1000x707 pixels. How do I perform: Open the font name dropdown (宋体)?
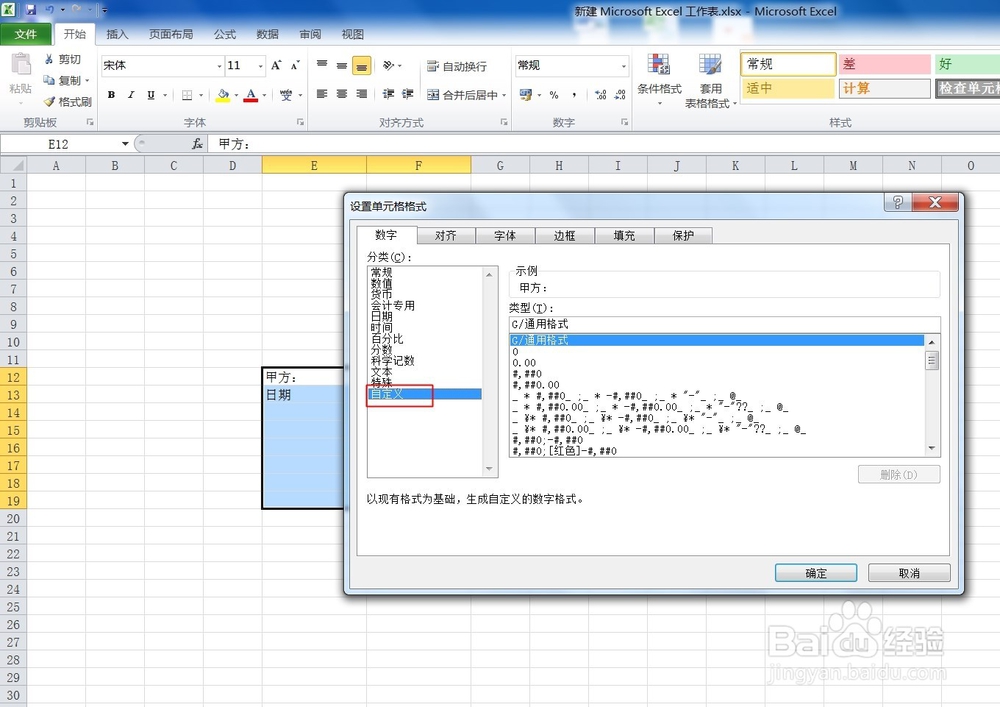[219, 66]
